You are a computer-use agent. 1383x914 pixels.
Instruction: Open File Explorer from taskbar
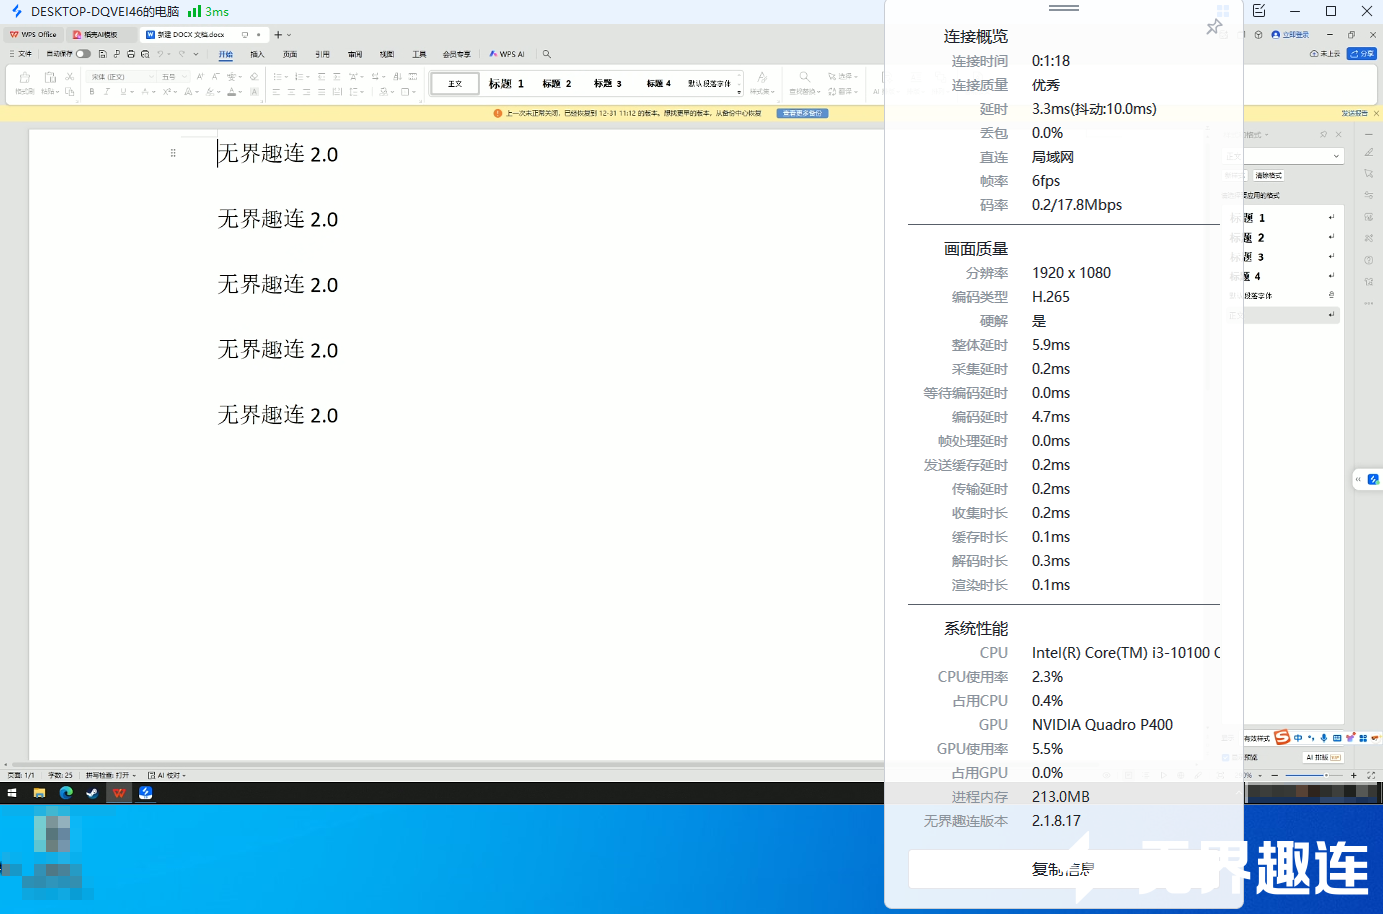[39, 793]
